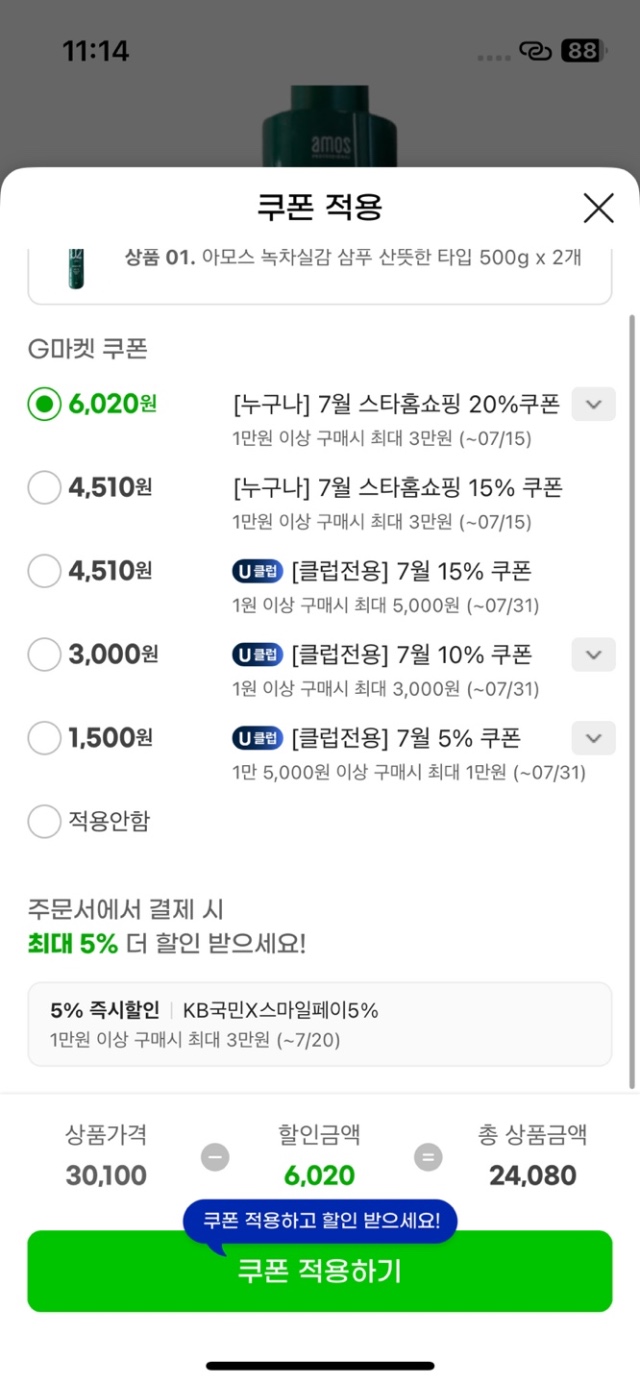
Task: Tap the battery indicator in status bar
Action: [x=580, y=50]
